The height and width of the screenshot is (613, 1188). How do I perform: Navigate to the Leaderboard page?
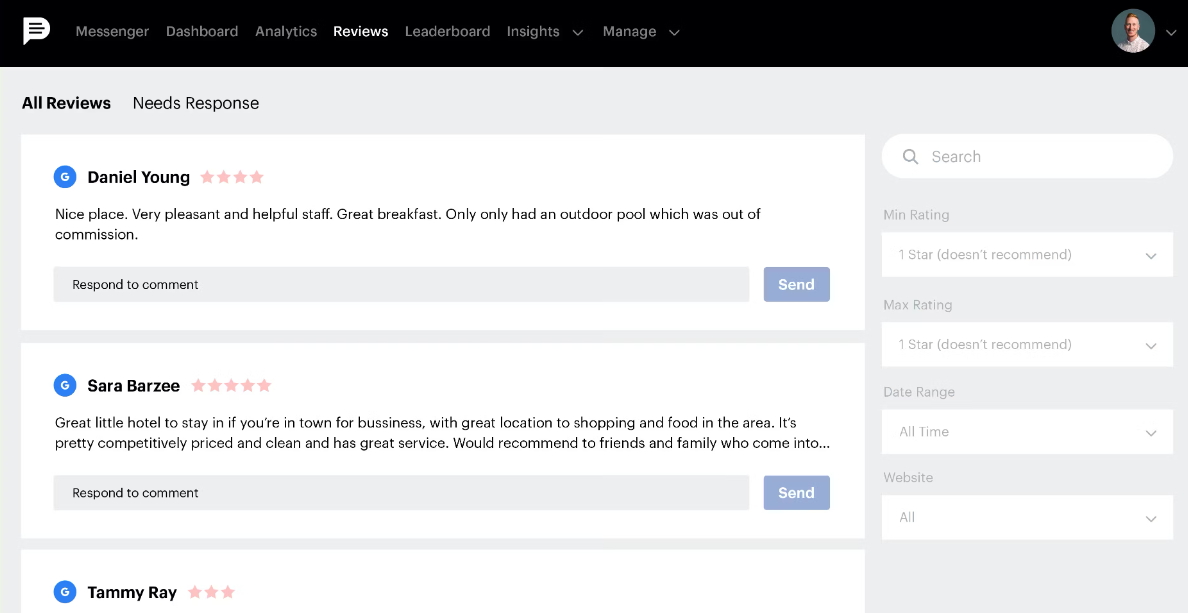coord(447,31)
